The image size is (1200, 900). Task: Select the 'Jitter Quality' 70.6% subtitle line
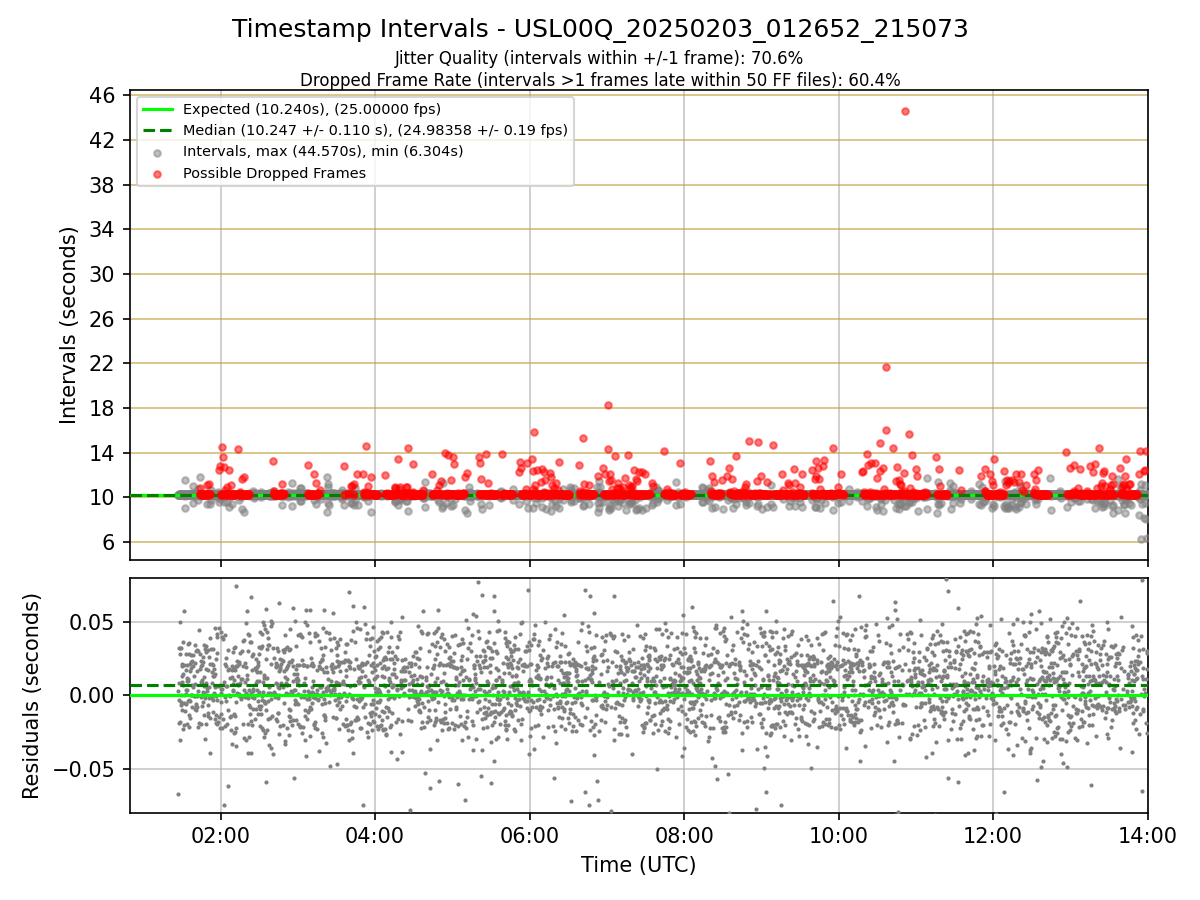pyautogui.click(x=599, y=59)
